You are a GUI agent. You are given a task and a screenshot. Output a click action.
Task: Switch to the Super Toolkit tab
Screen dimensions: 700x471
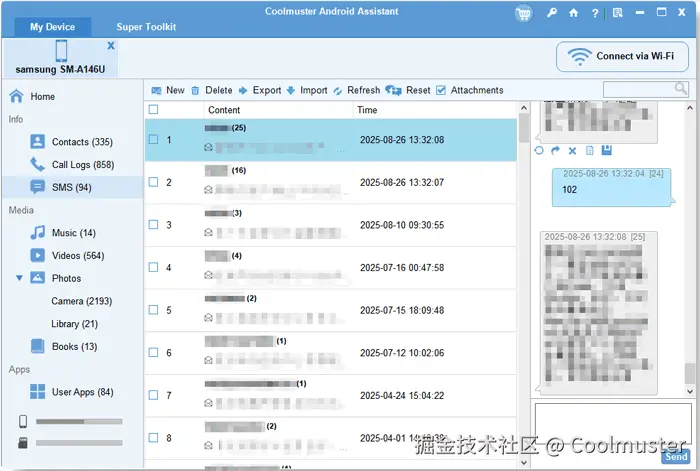pyautogui.click(x=146, y=27)
